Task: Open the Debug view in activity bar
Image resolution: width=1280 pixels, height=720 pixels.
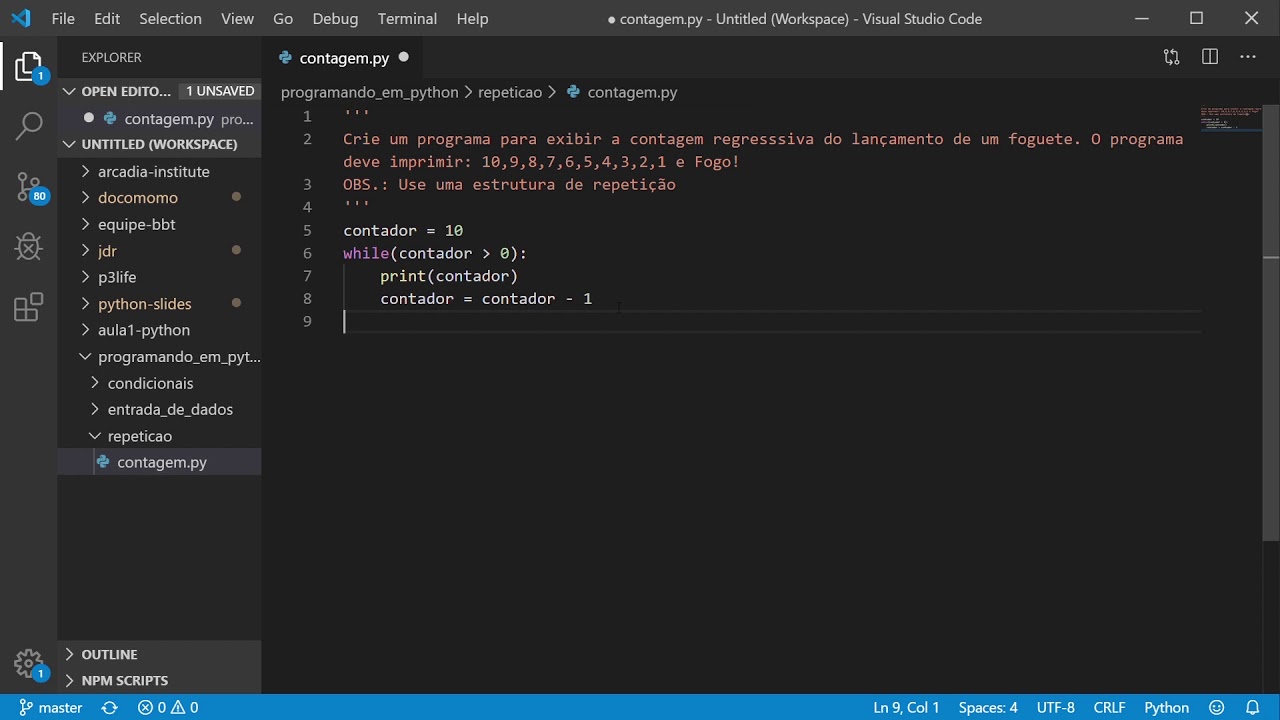Action: (28, 246)
